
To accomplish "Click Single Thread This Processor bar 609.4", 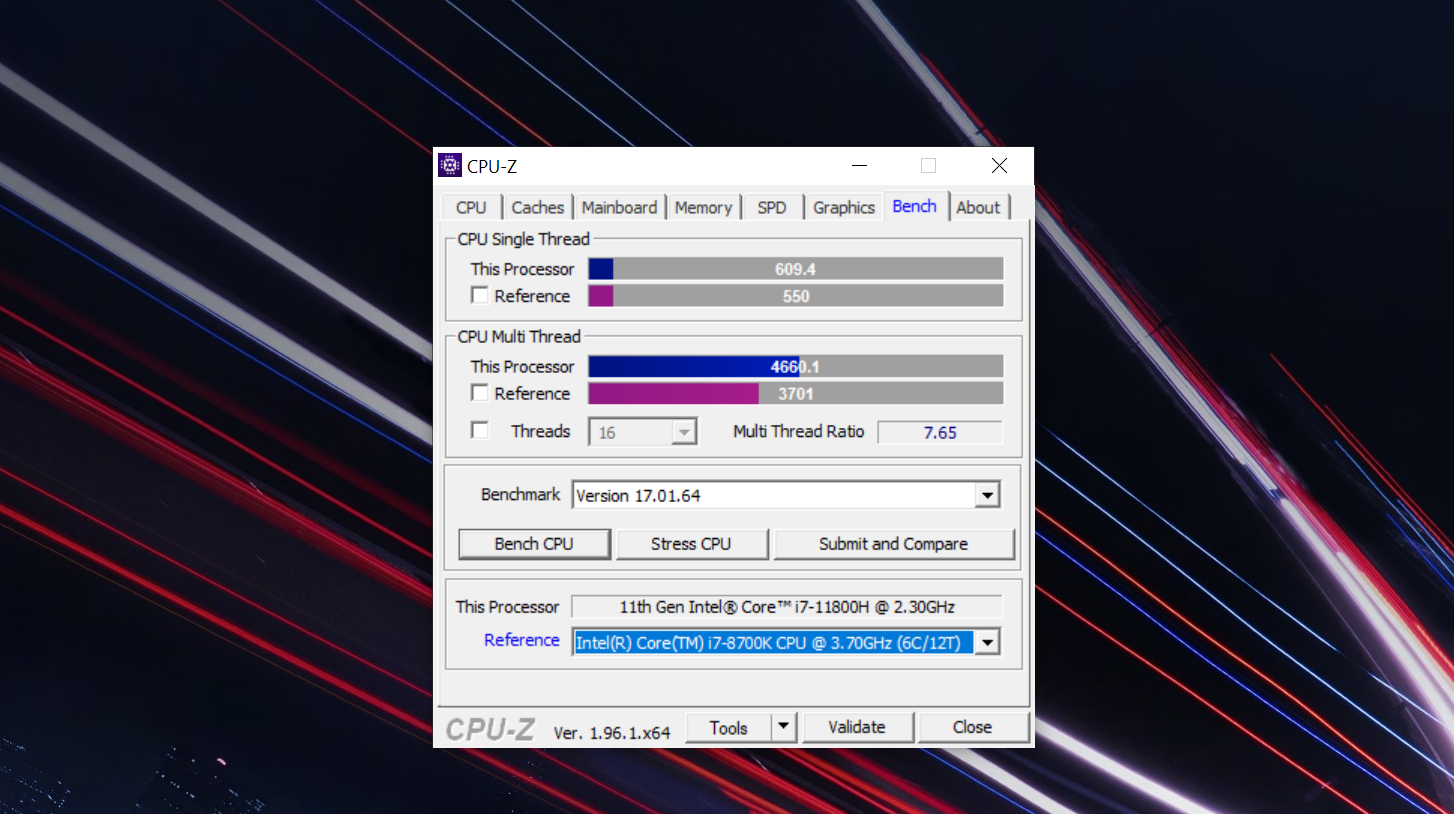I will coord(795,269).
